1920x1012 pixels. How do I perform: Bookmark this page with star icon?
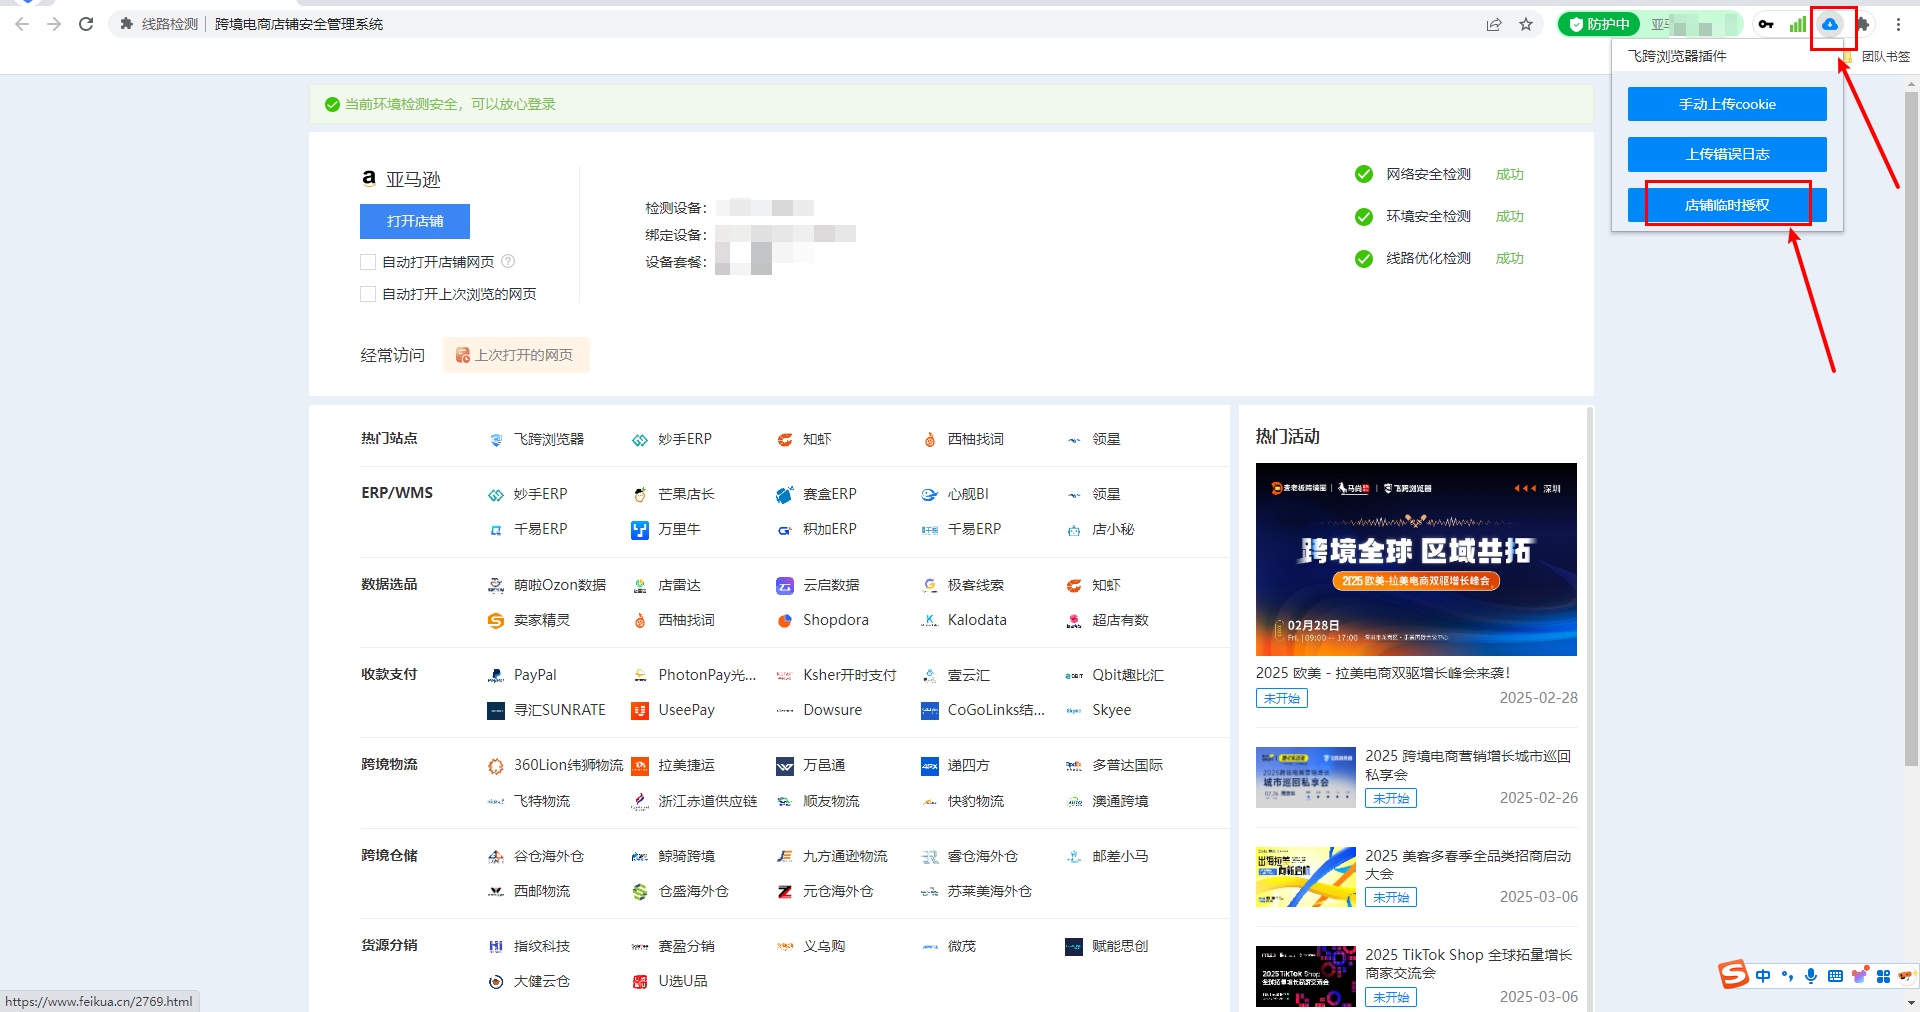coord(1526,25)
